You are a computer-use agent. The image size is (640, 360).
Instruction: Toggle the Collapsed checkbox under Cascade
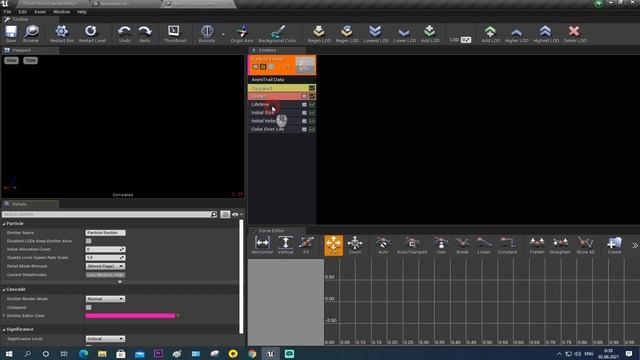(x=89, y=307)
